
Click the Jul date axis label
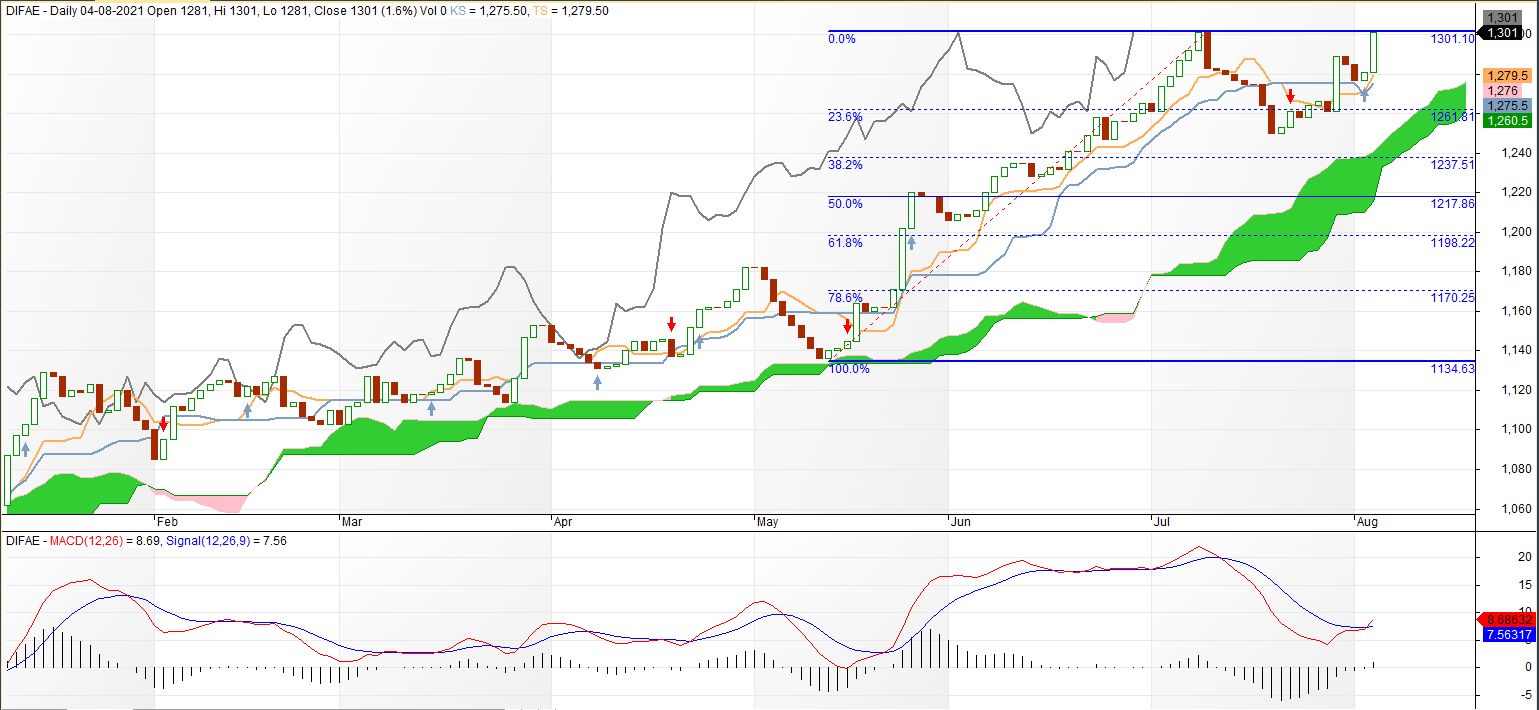(1163, 522)
